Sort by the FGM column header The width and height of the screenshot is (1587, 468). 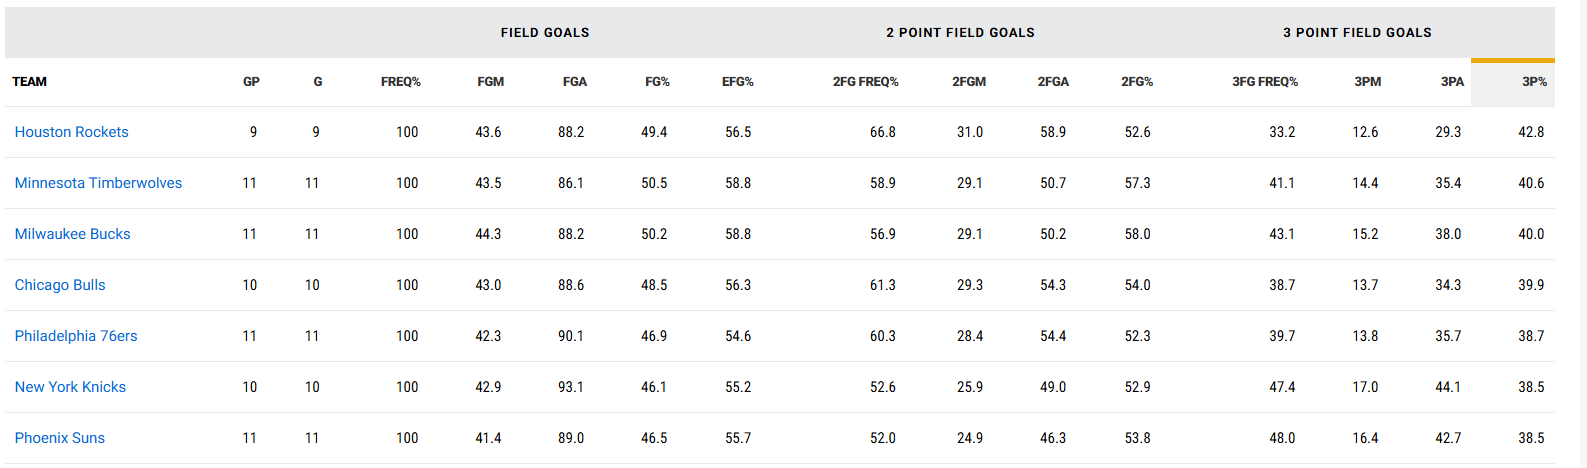point(490,82)
